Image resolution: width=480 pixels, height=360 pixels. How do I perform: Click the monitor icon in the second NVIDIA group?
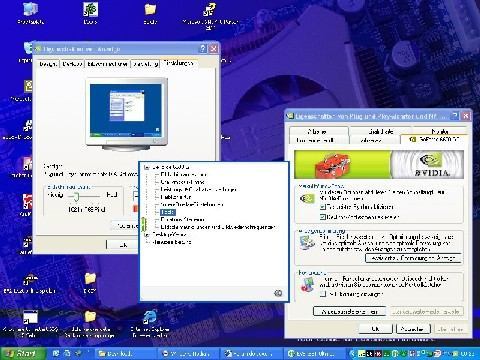[307, 242]
